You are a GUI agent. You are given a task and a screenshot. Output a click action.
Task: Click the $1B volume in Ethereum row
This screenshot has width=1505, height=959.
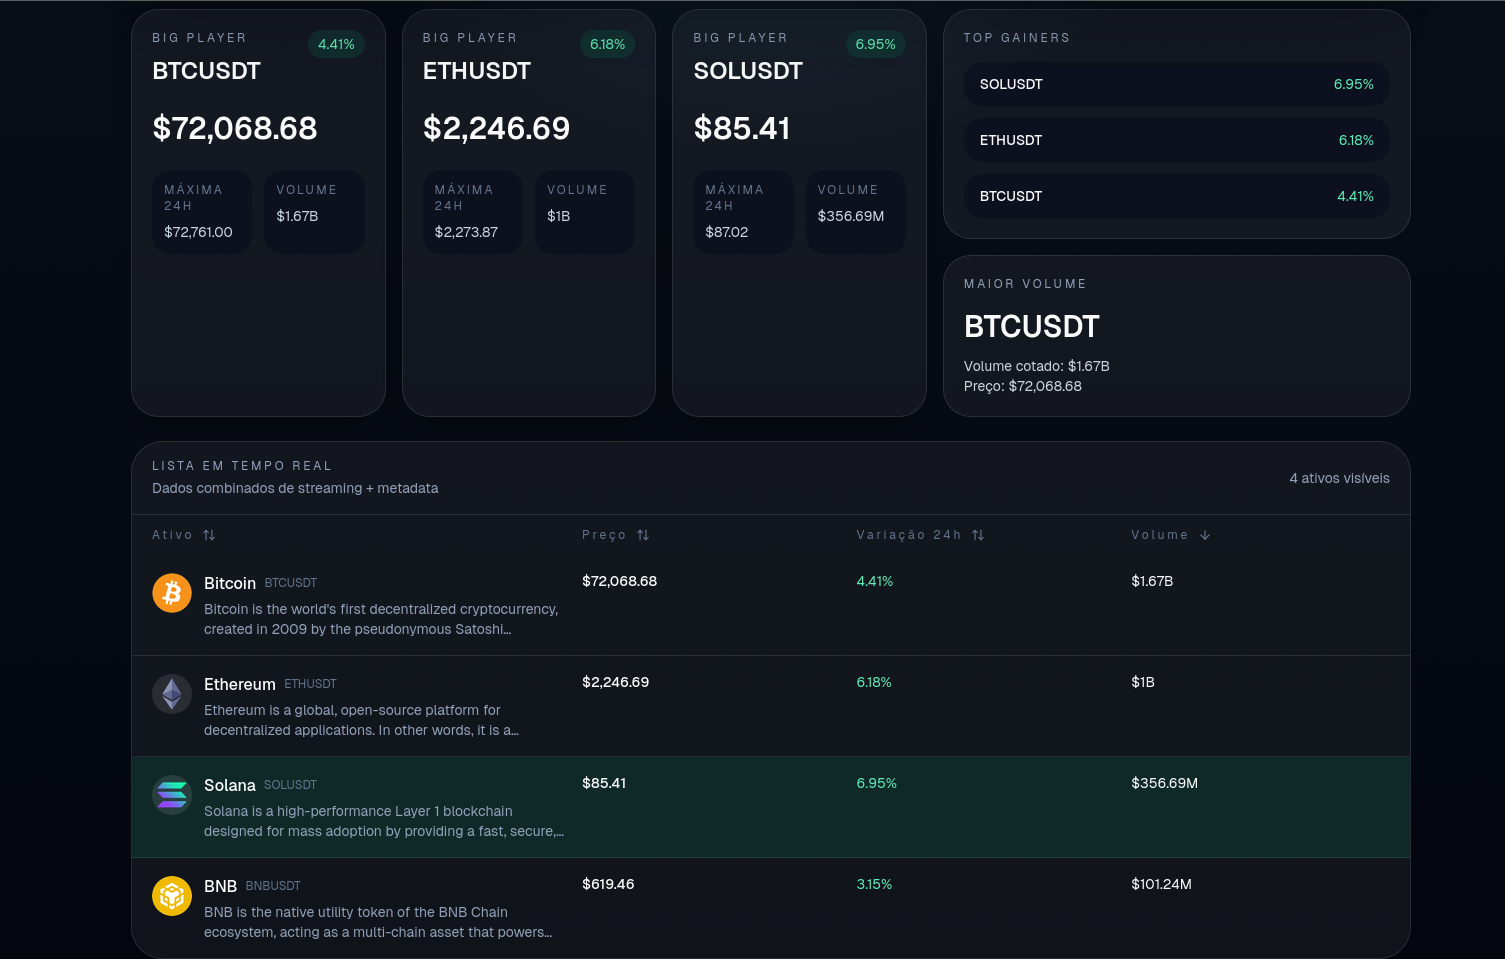point(1143,682)
